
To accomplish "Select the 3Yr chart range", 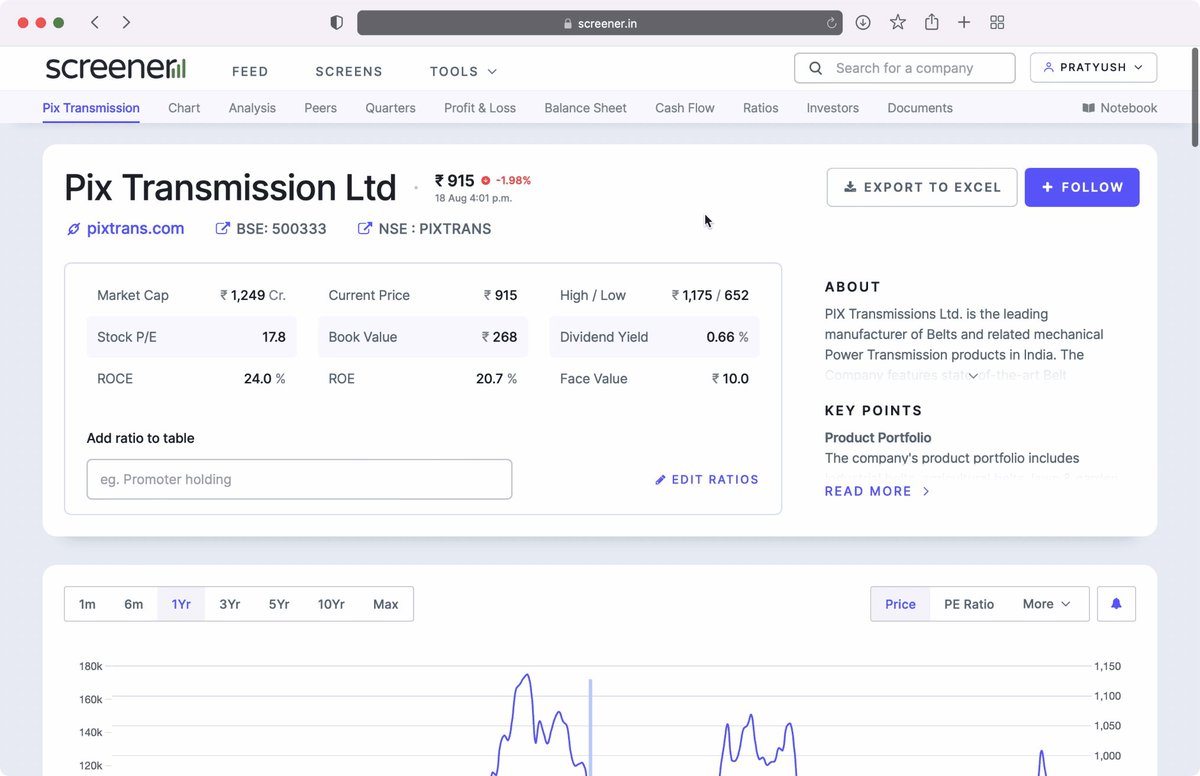I will tap(229, 604).
